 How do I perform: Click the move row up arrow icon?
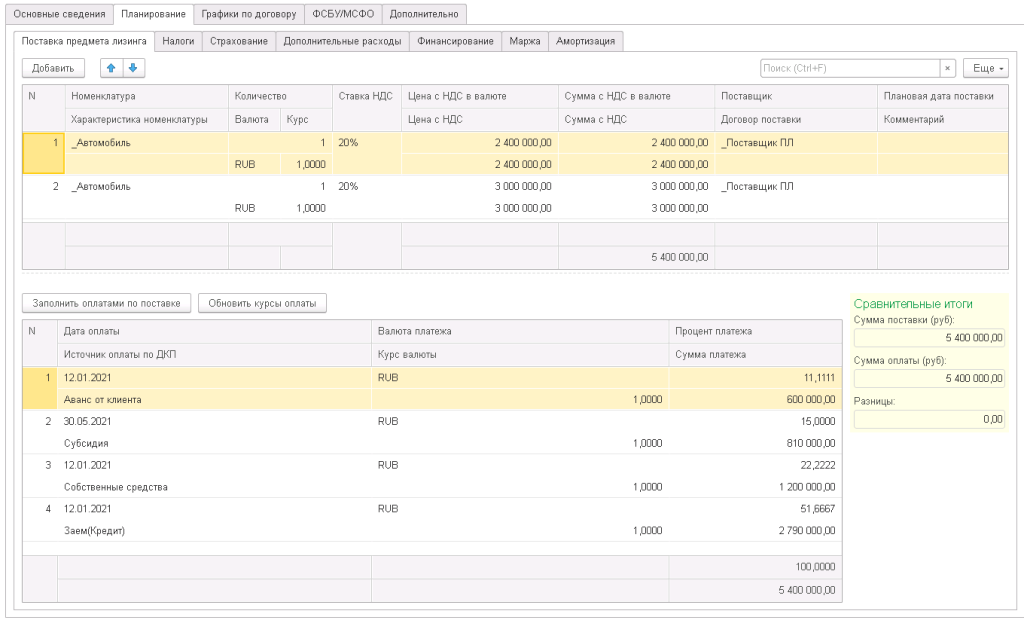tap(110, 68)
